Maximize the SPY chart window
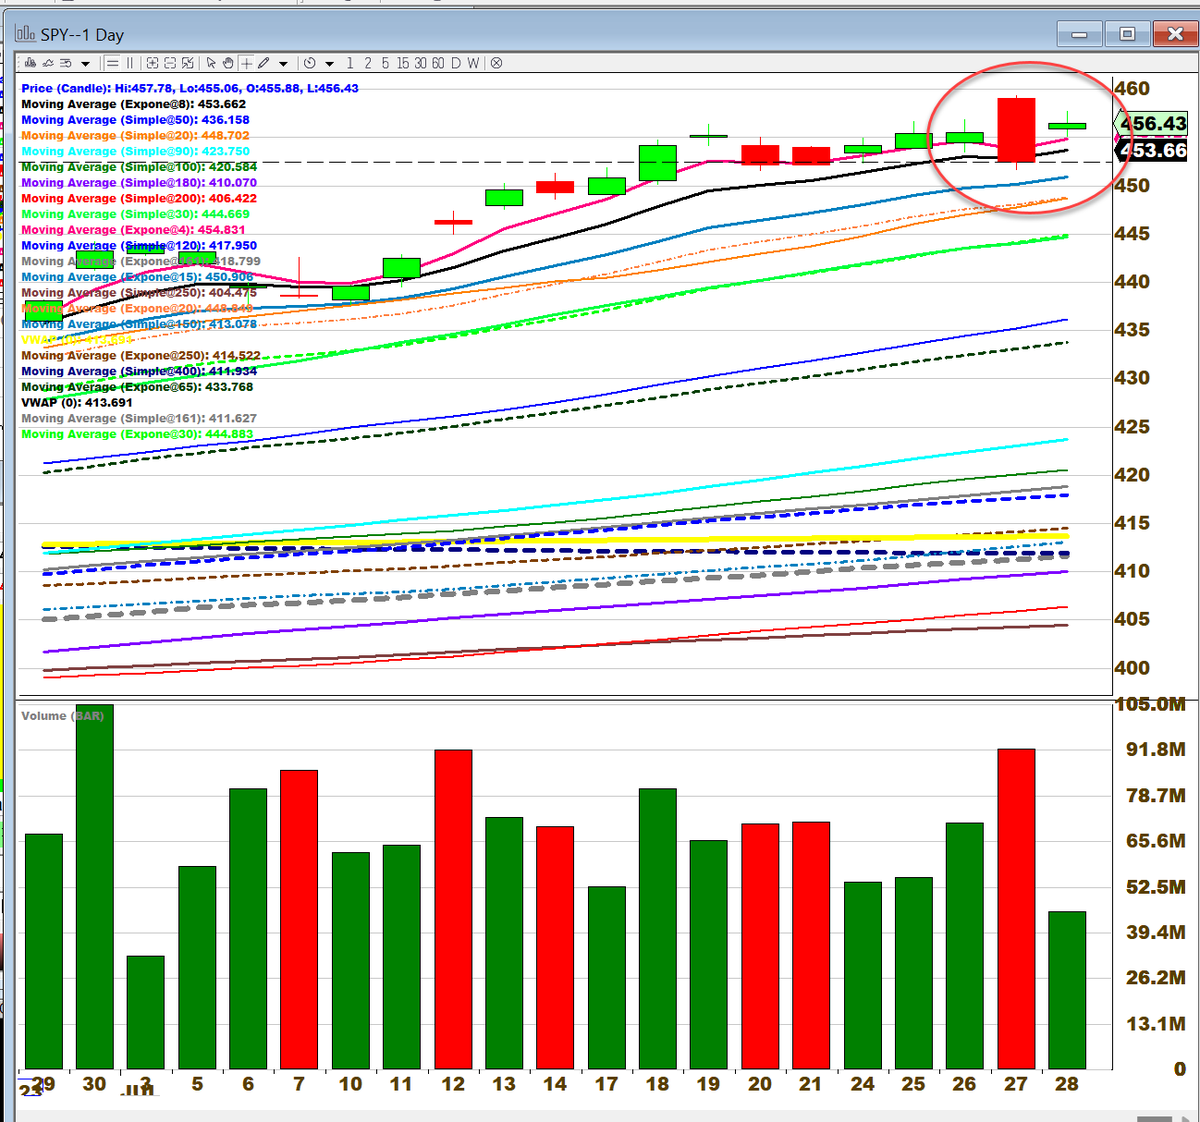Image resolution: width=1200 pixels, height=1122 pixels. (1127, 34)
